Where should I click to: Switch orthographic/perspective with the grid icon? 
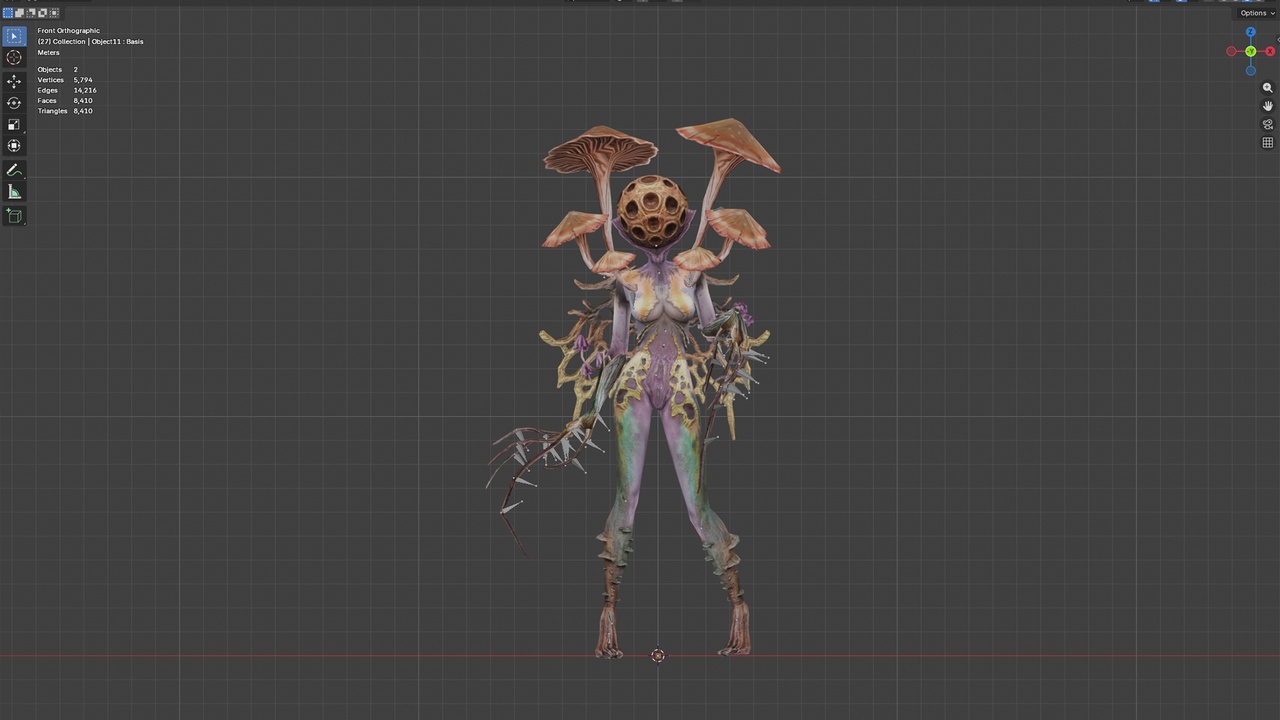coord(1267,143)
